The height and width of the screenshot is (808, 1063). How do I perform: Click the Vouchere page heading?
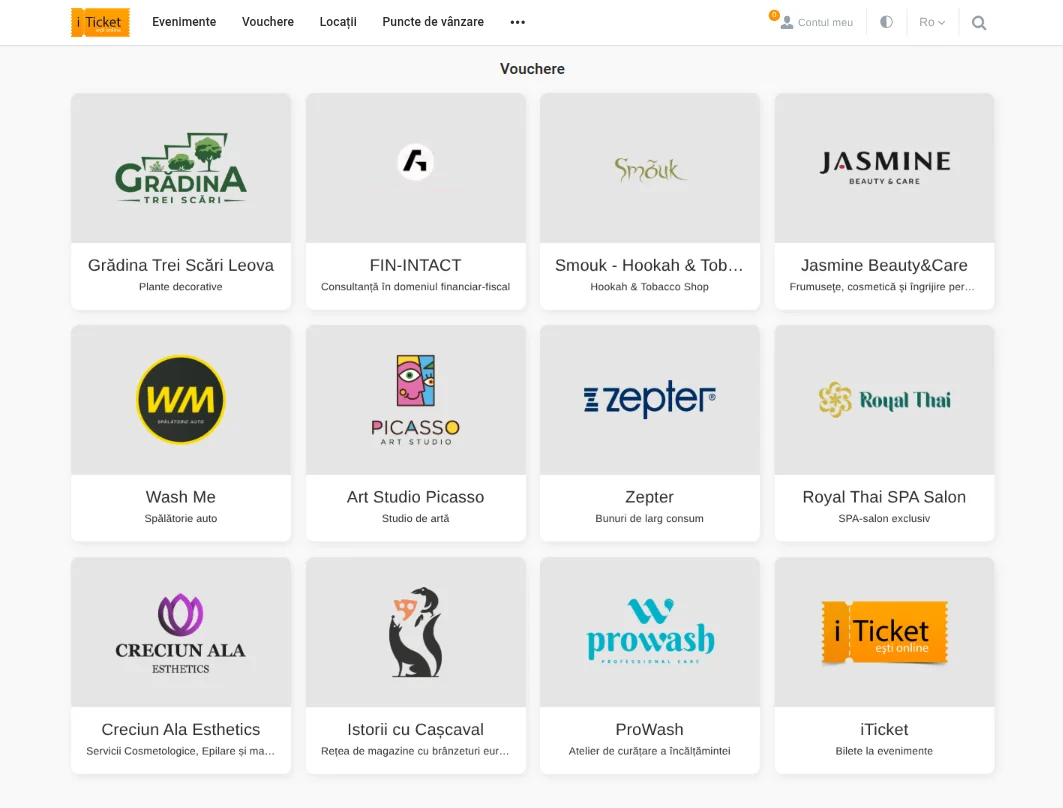tap(532, 69)
